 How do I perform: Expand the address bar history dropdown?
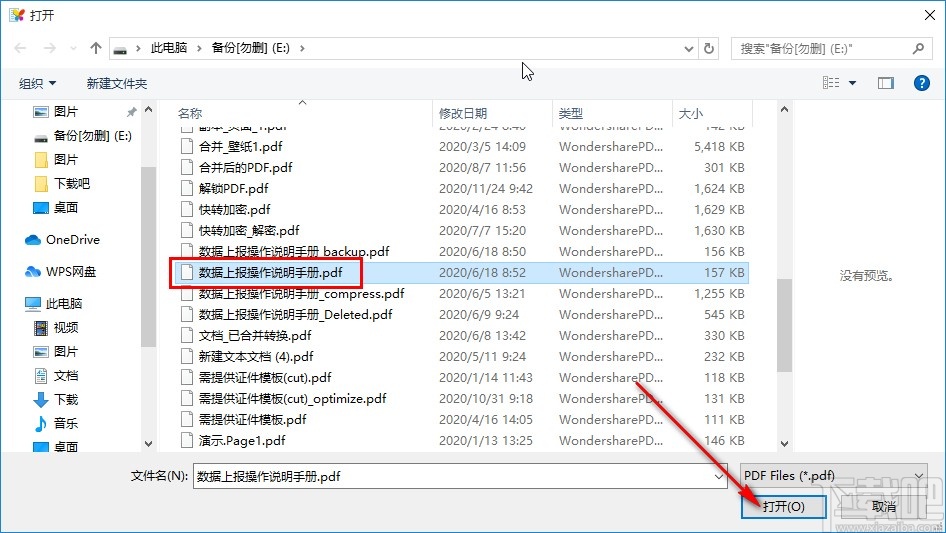(688, 49)
